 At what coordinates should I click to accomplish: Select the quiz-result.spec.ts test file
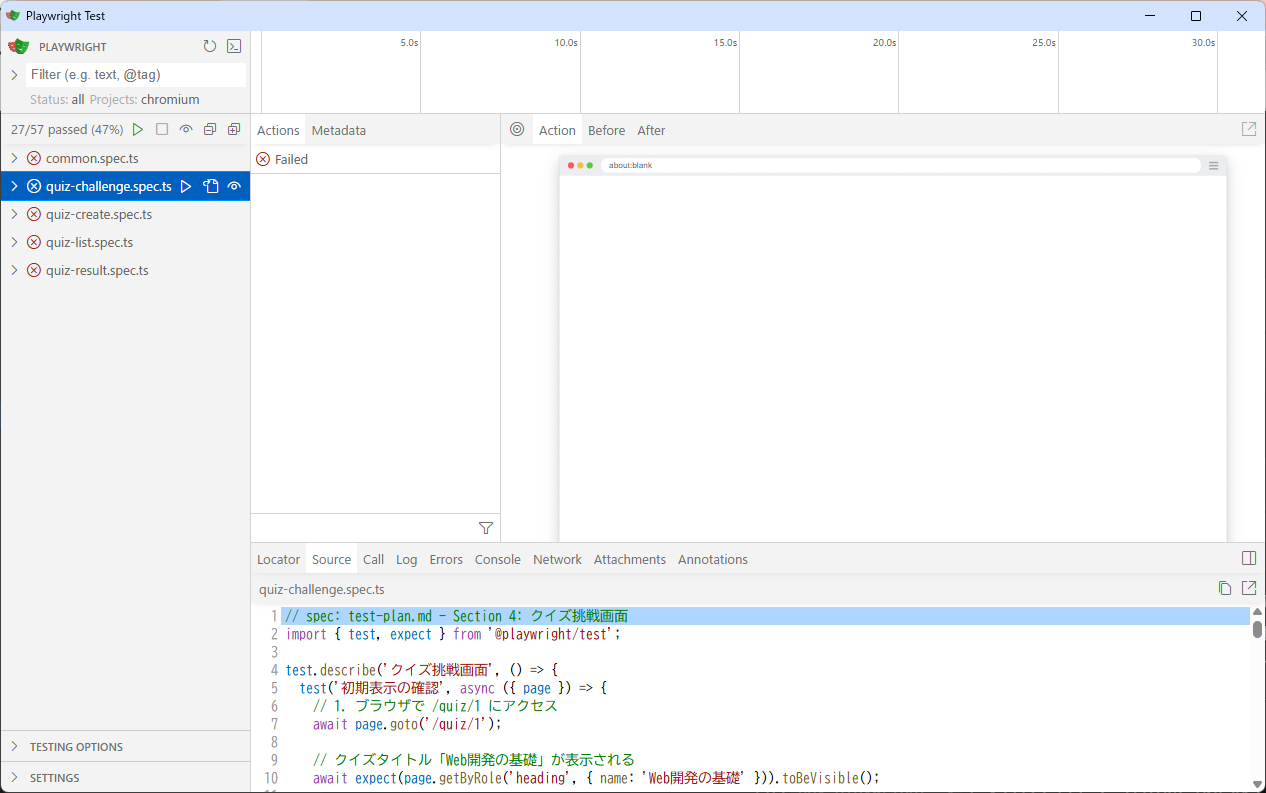[x=97, y=270]
